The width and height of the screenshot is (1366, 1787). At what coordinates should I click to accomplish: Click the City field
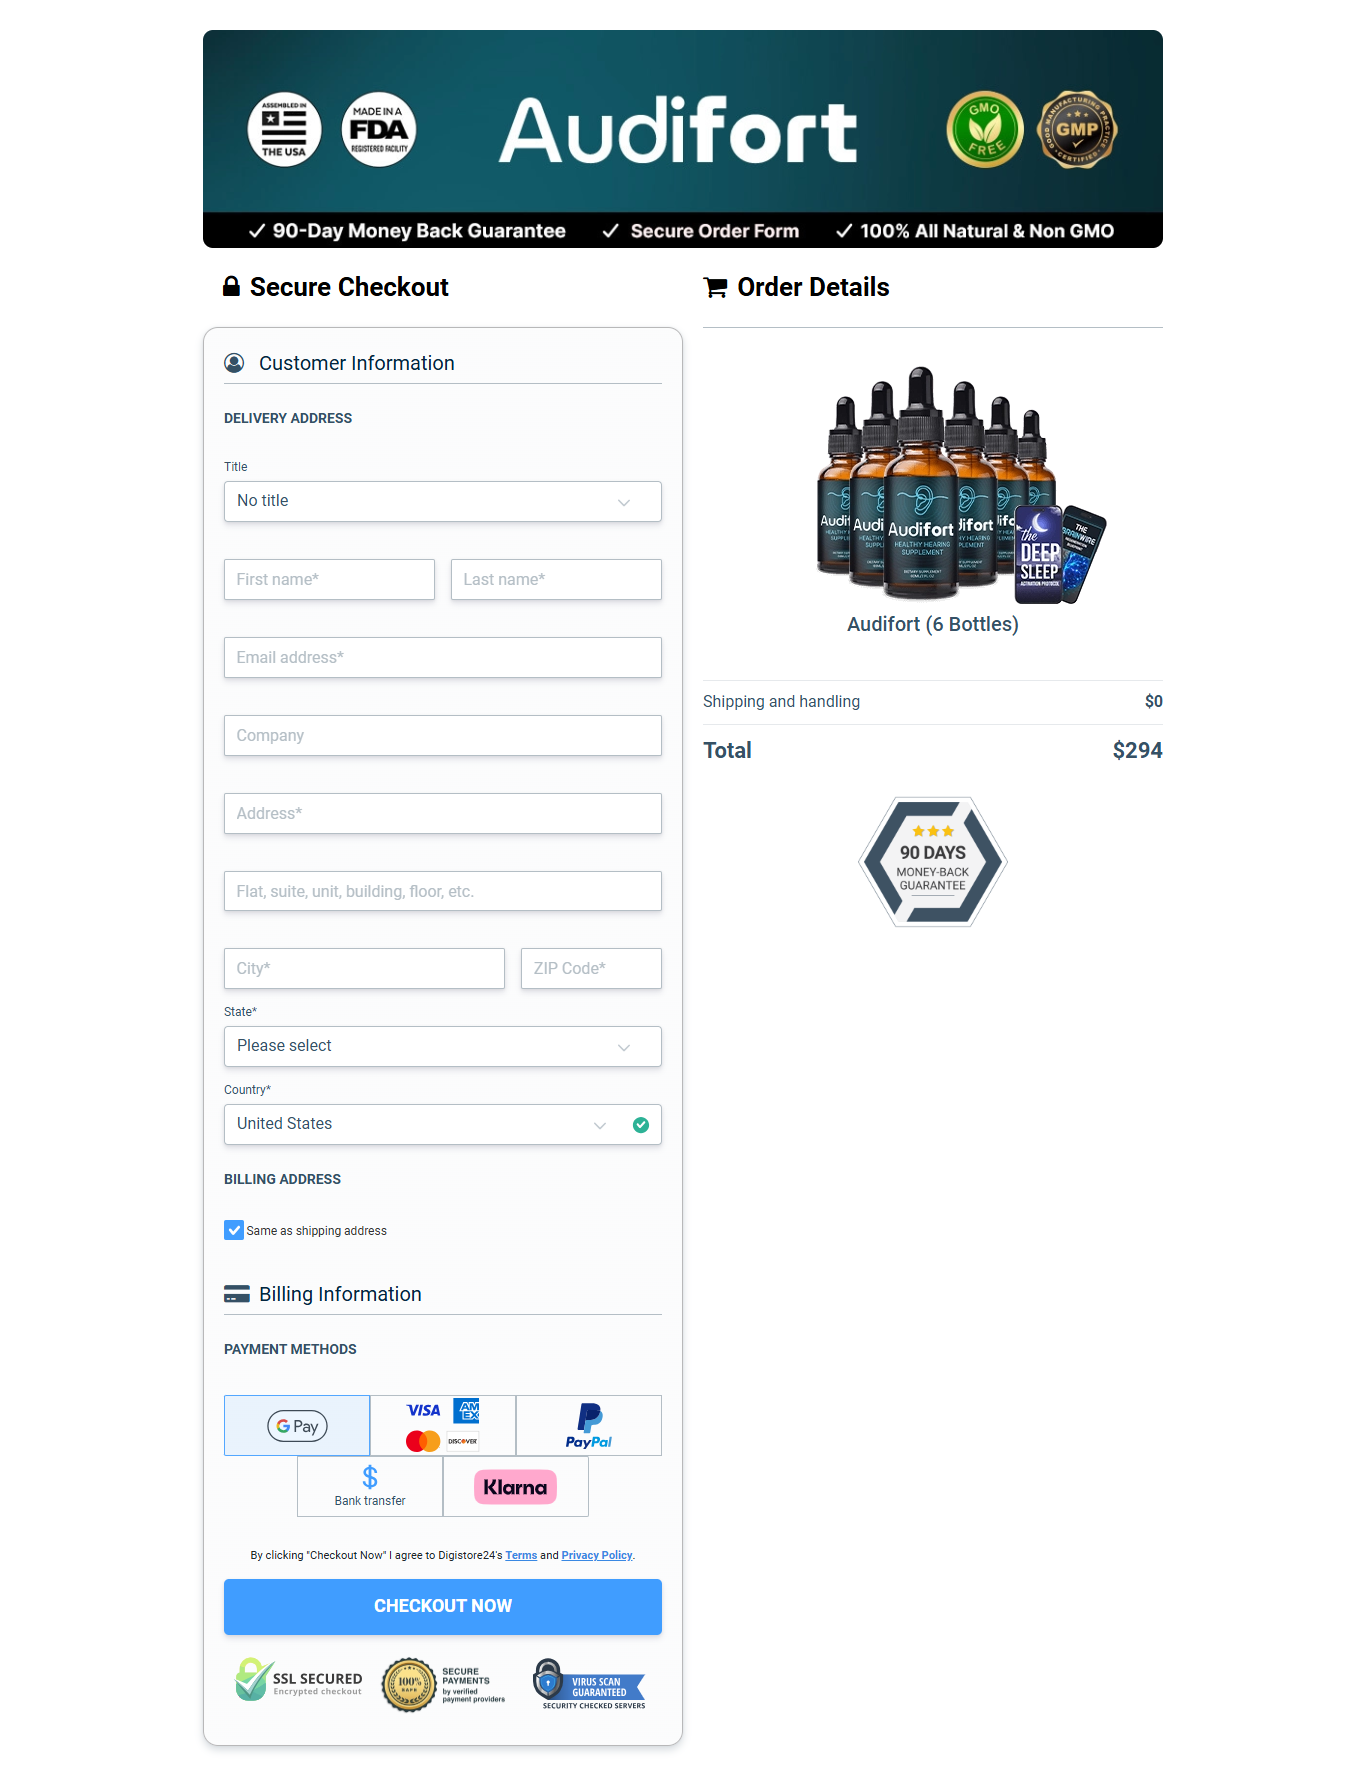[364, 968]
